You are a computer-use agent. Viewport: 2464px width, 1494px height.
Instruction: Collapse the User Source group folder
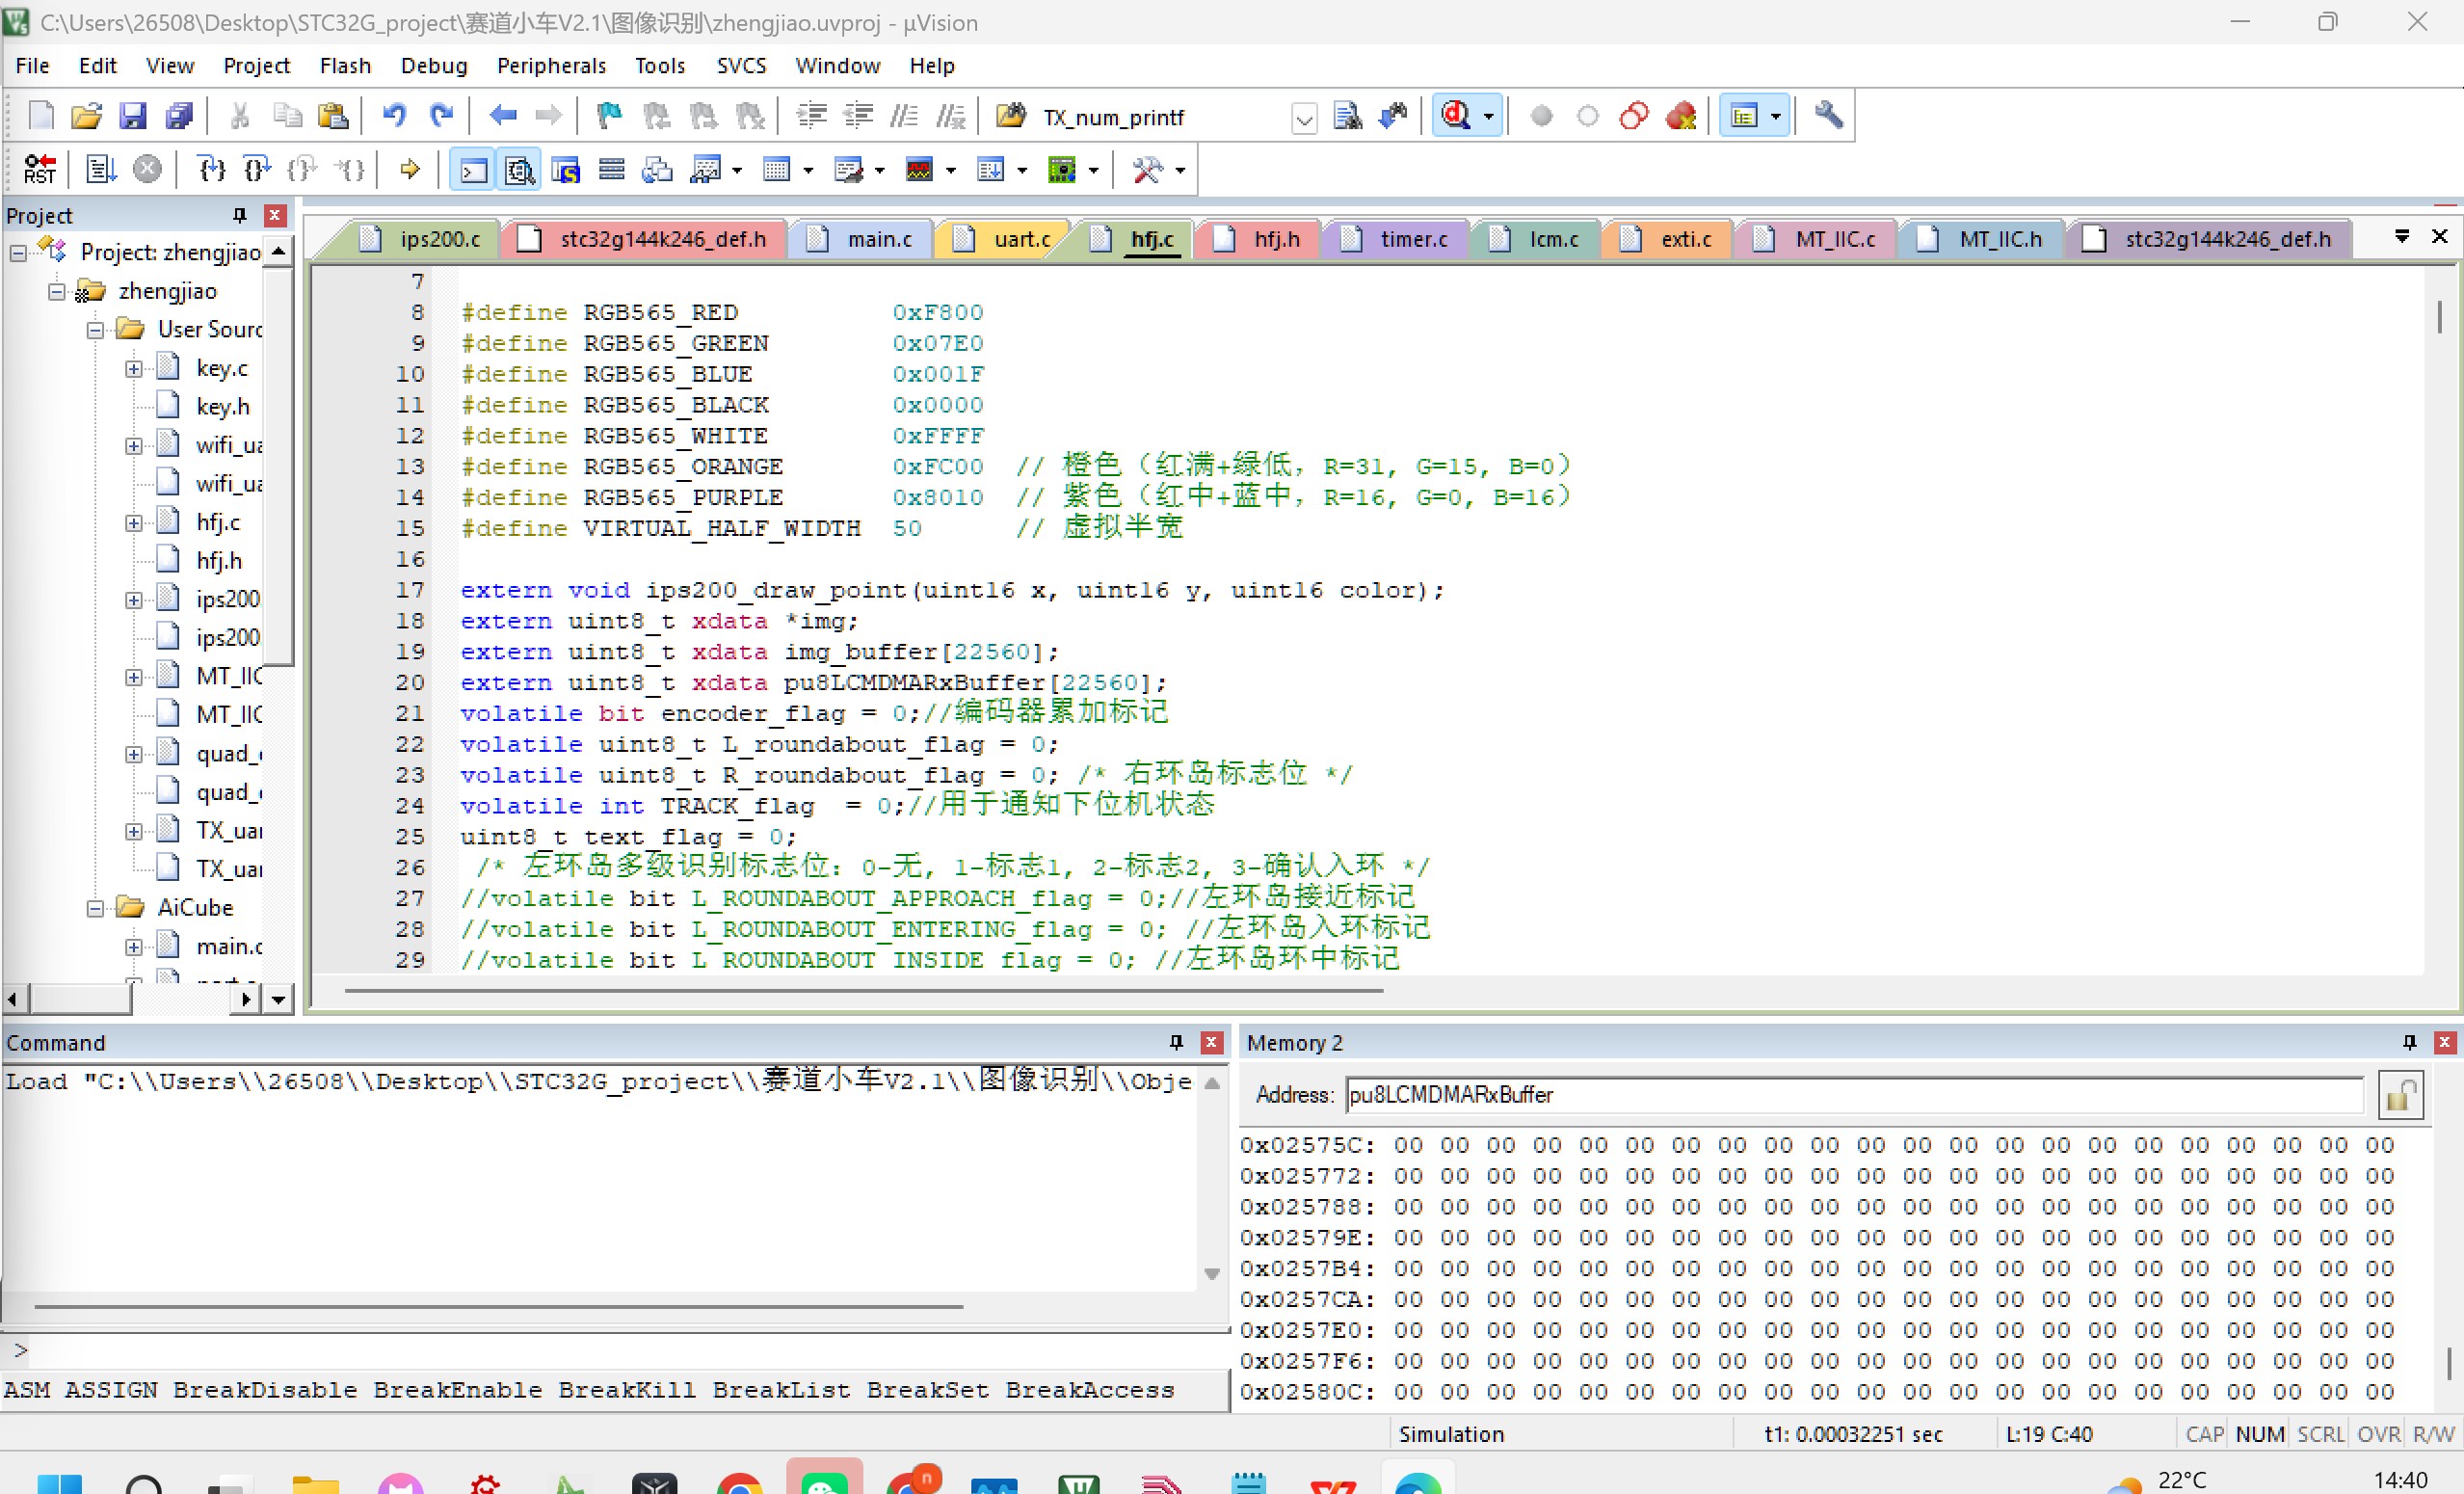[x=95, y=330]
